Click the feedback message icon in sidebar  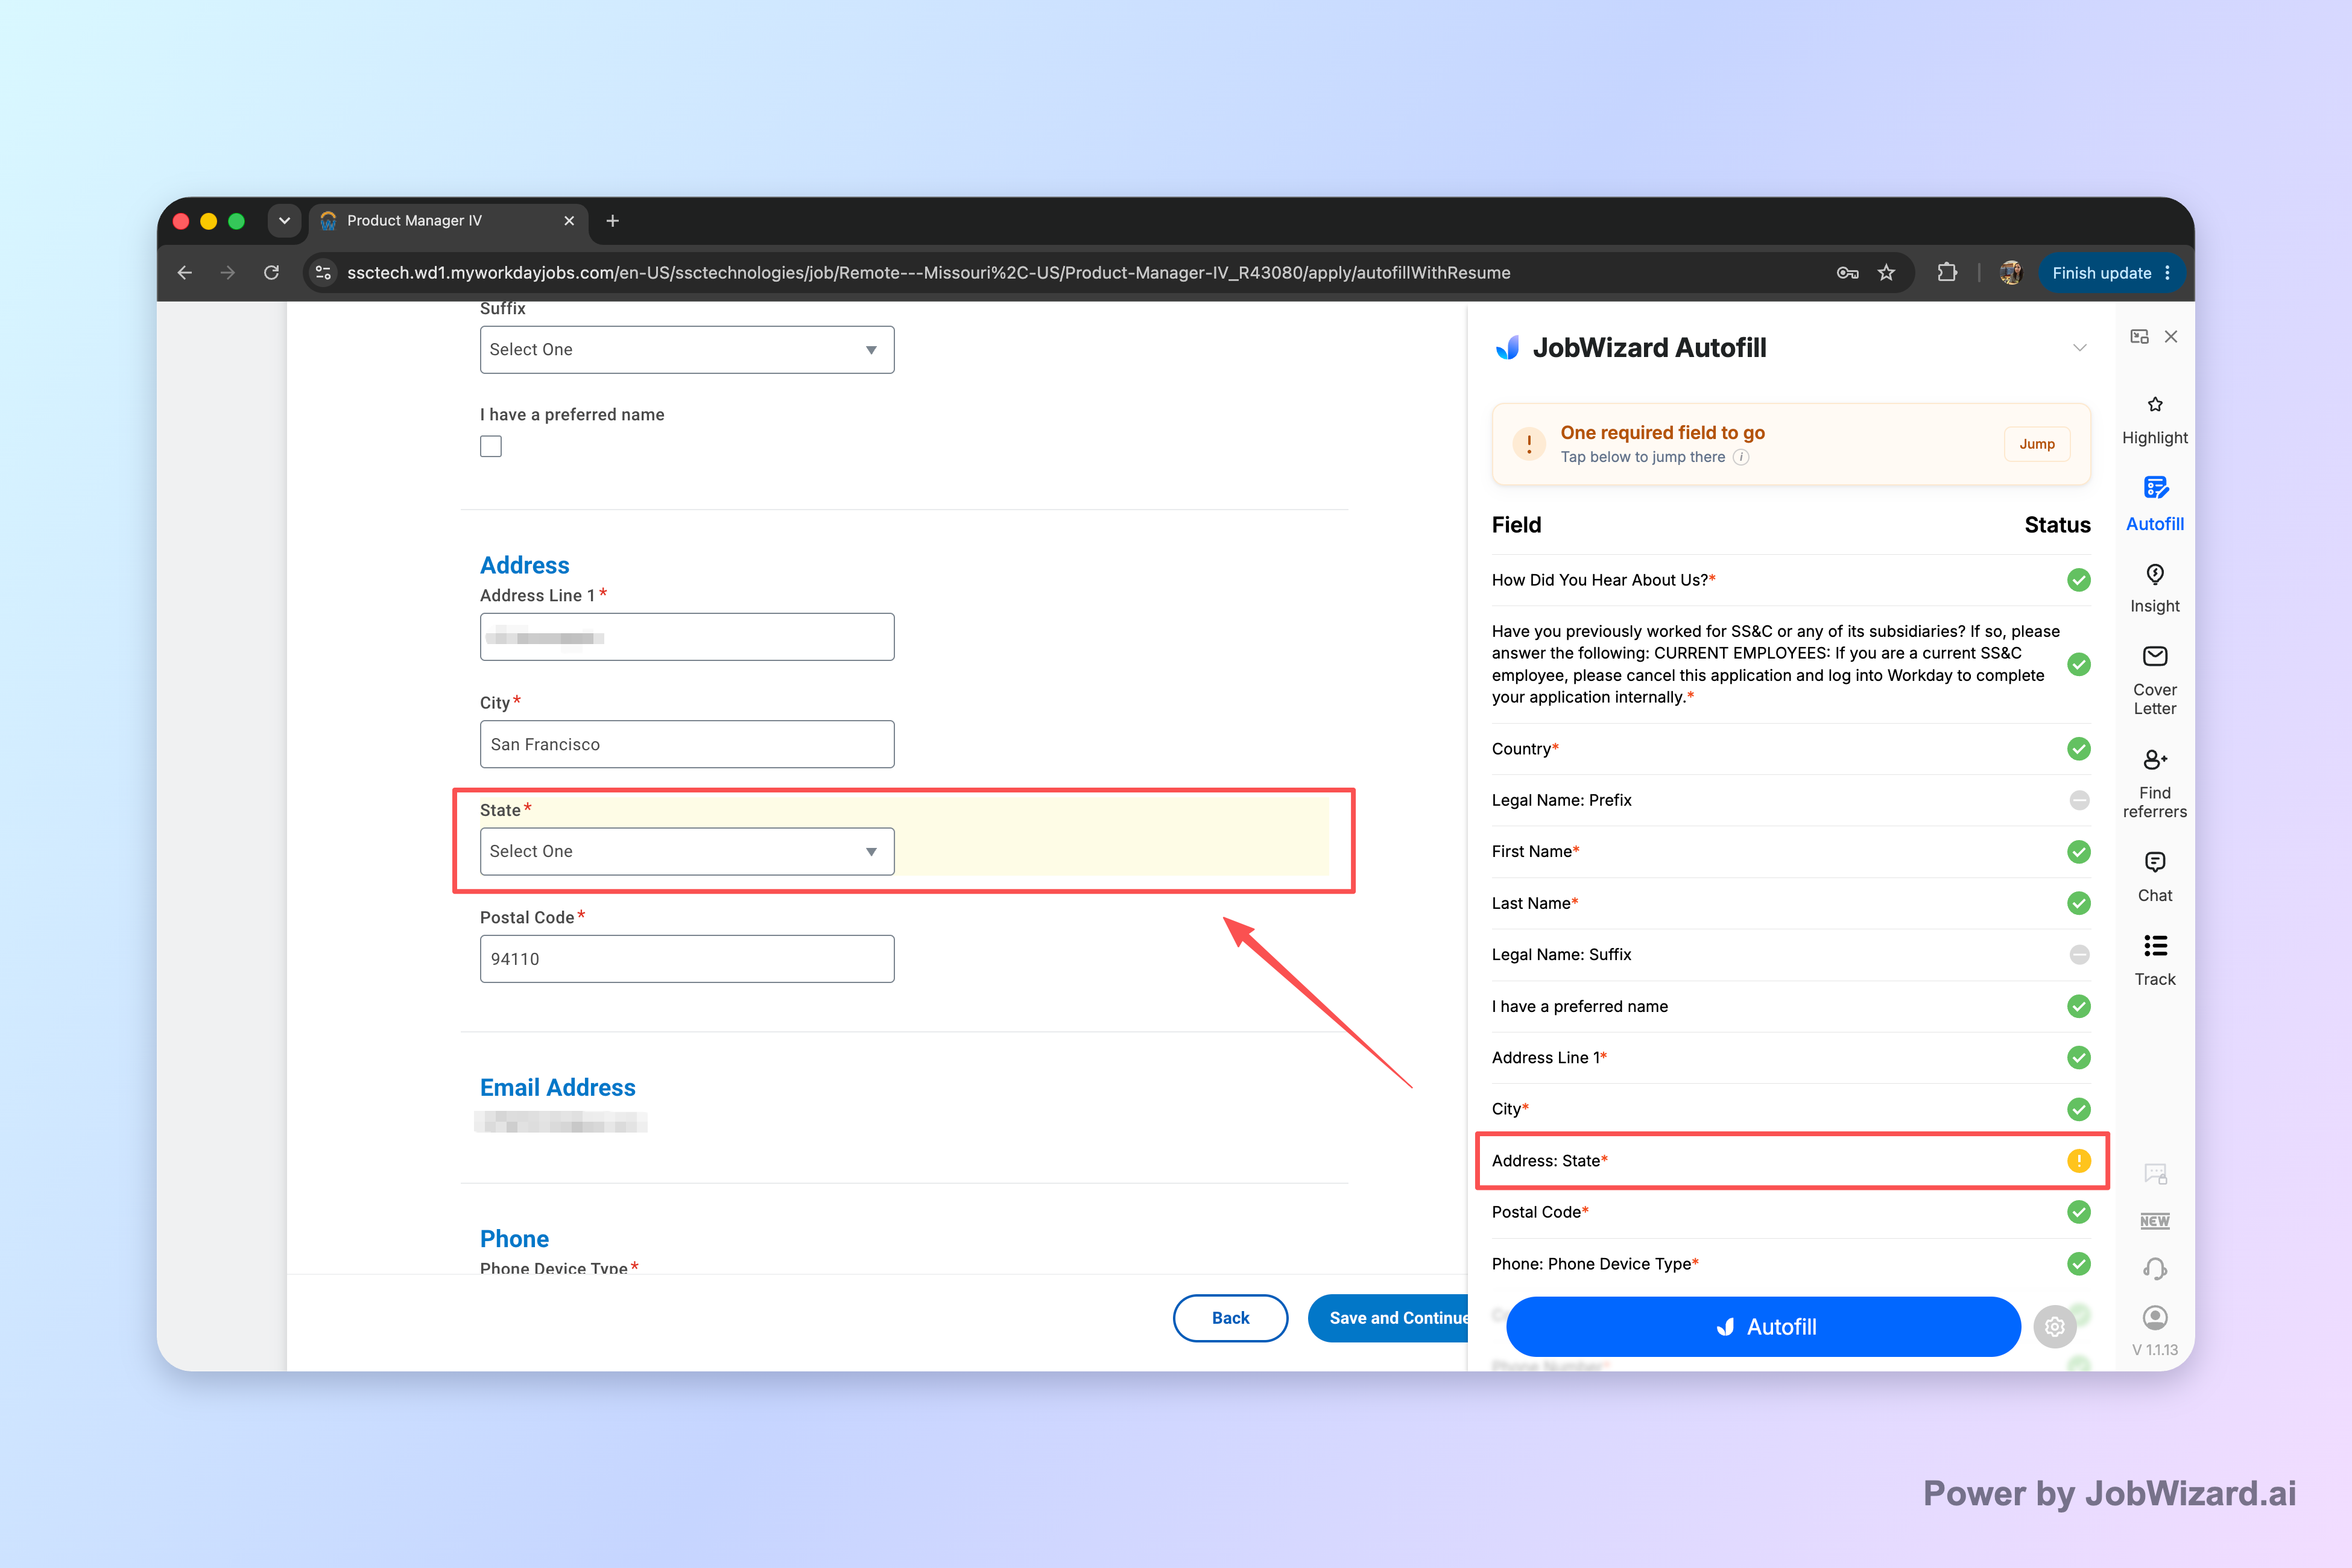click(2155, 1174)
